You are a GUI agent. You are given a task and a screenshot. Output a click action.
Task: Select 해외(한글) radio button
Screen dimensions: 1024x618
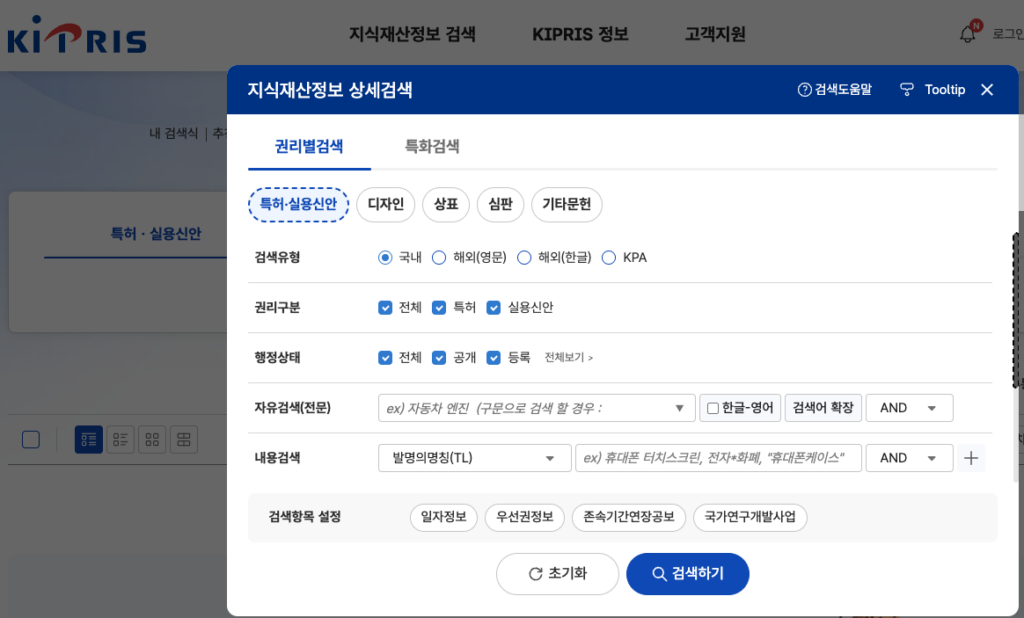pos(524,257)
